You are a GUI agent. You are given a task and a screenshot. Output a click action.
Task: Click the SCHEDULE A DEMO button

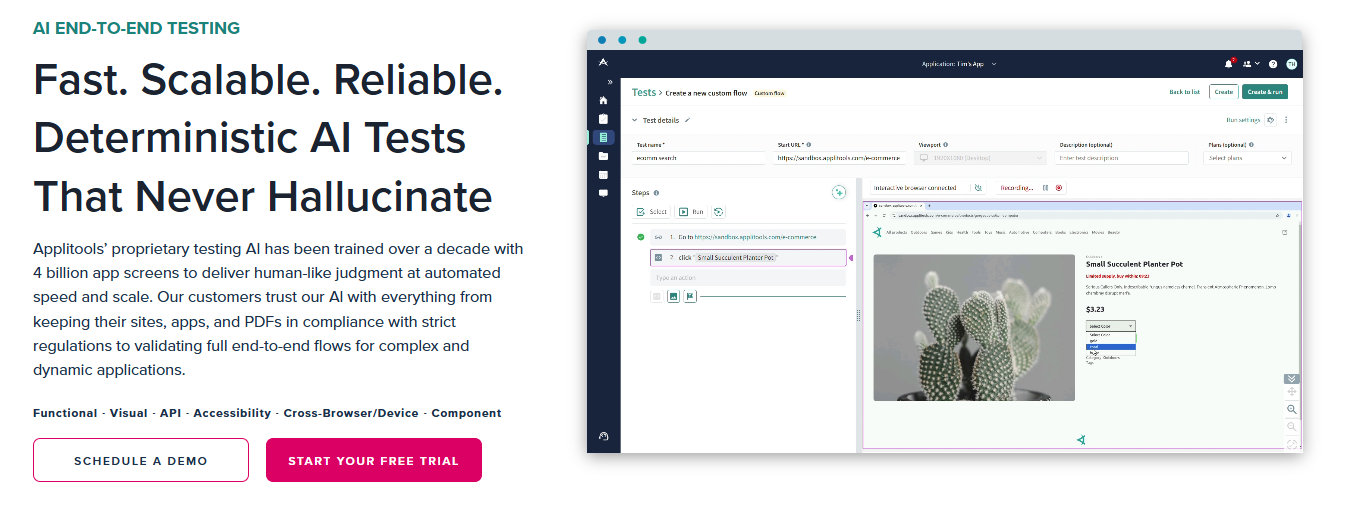tap(141, 460)
